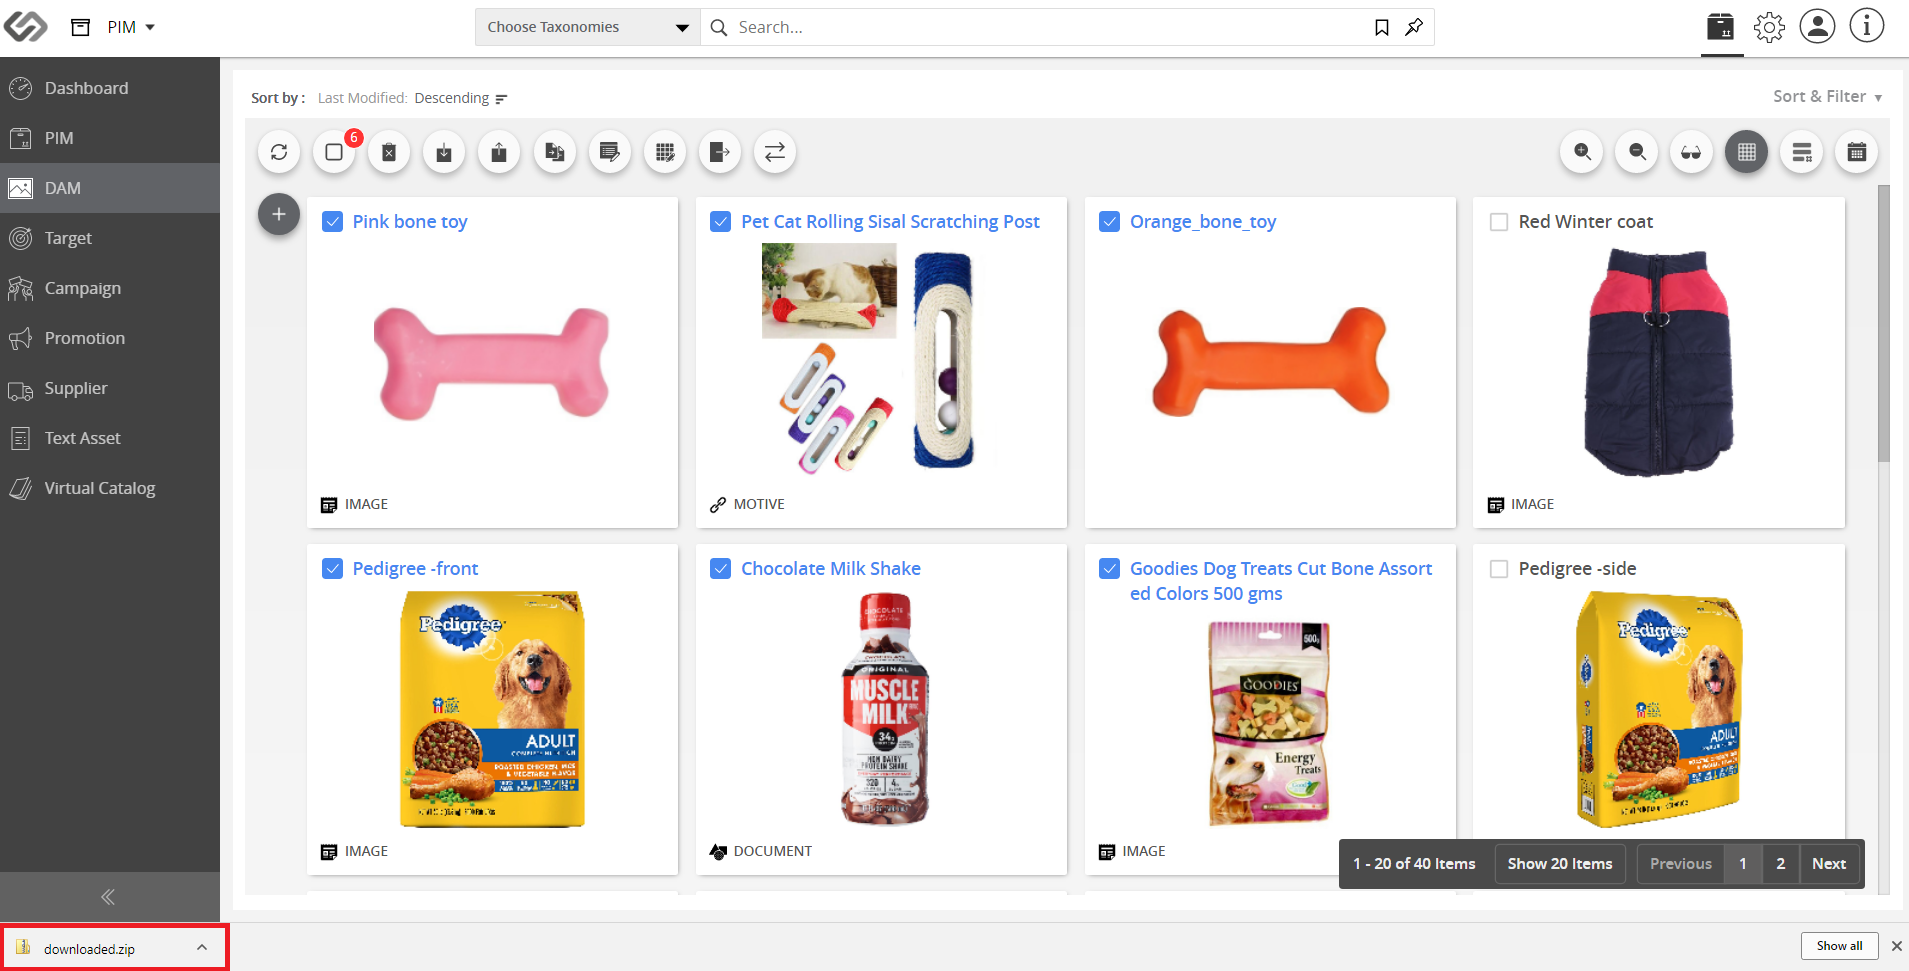Expand the downloaded.zip options chevron
Image resolution: width=1909 pixels, height=971 pixels.
click(202, 947)
